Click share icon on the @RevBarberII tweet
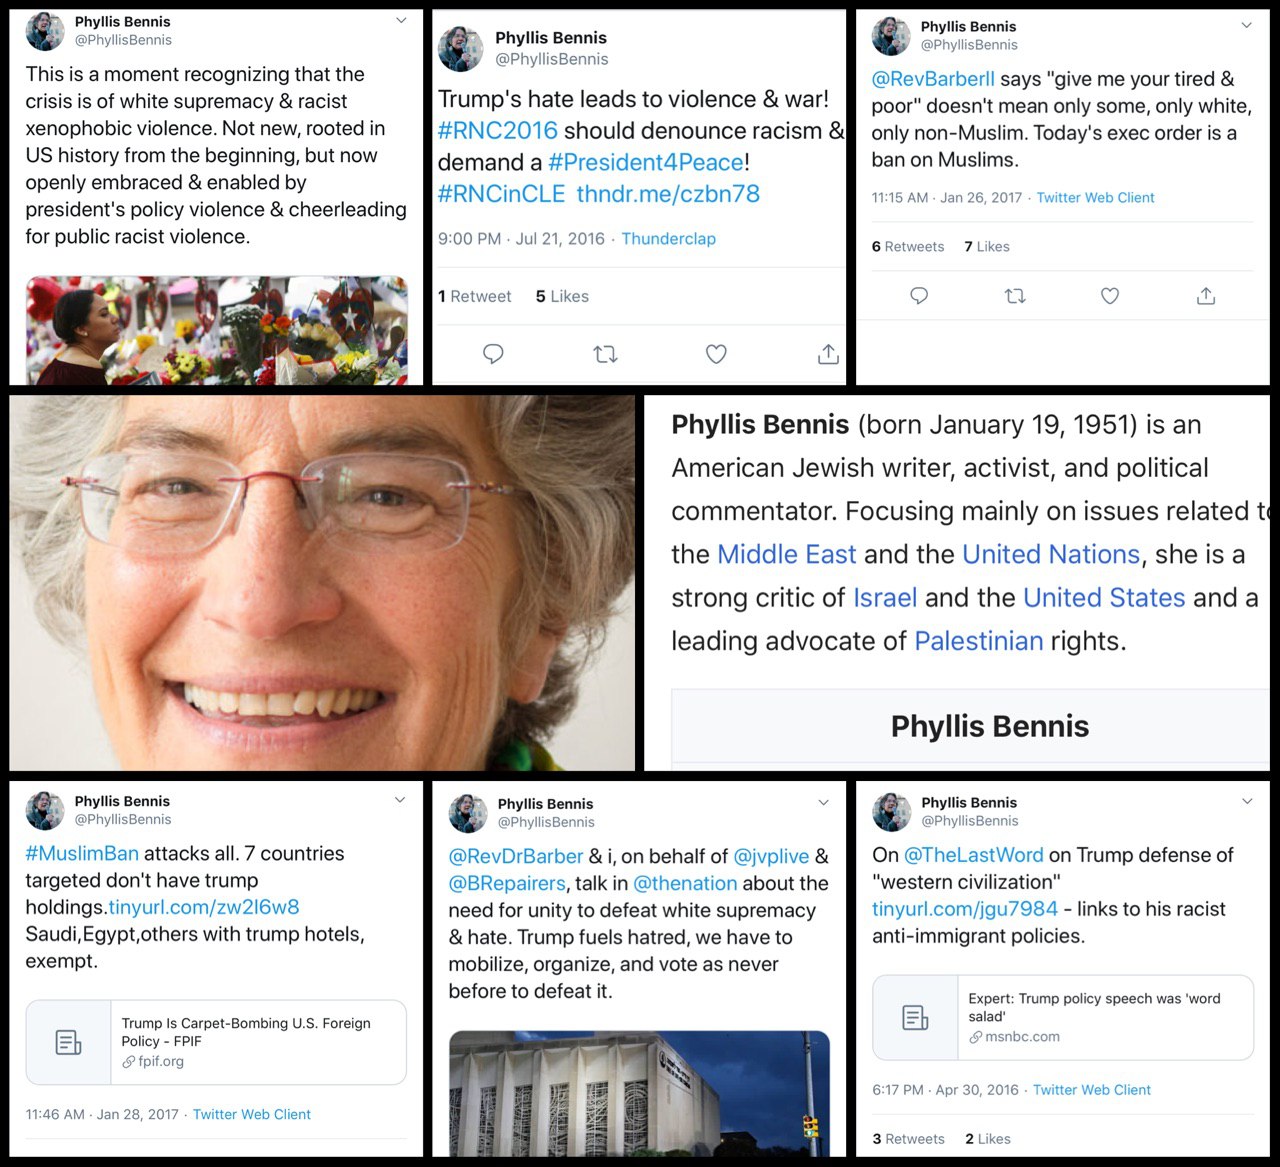The width and height of the screenshot is (1280, 1167). pyautogui.click(x=1206, y=296)
